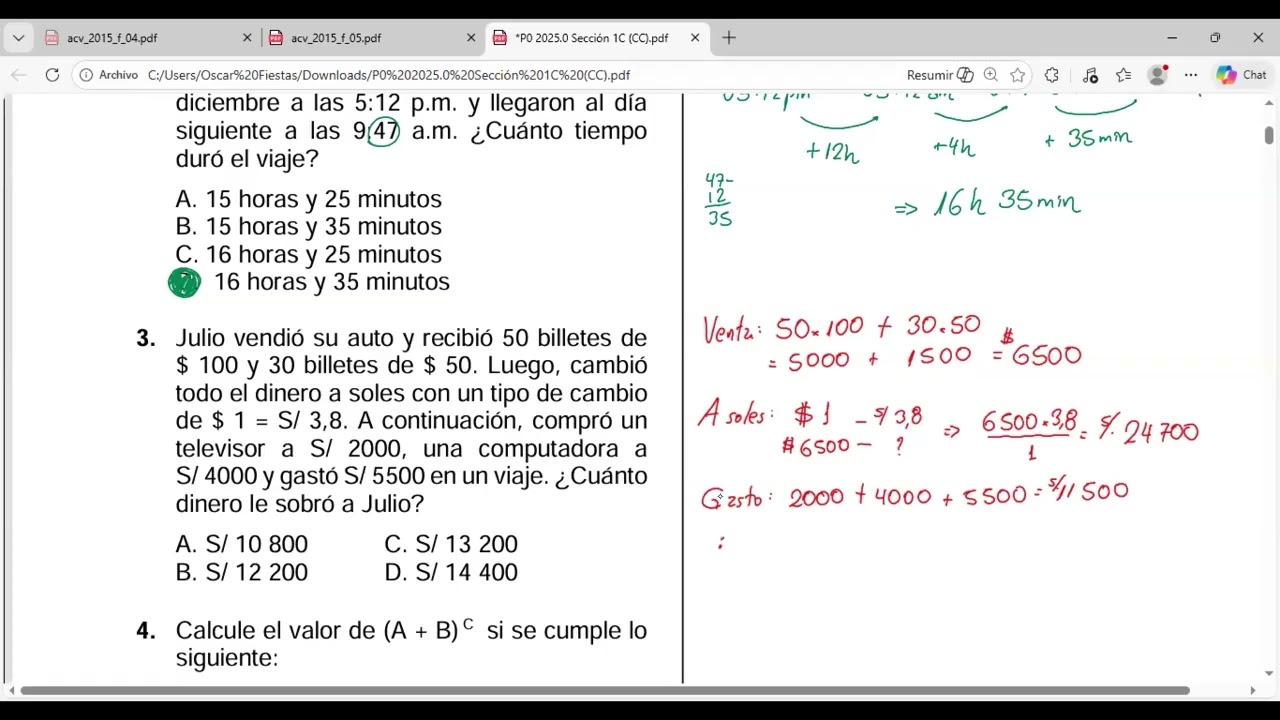Reload the PDF page
The image size is (1280, 720).
pos(52,75)
